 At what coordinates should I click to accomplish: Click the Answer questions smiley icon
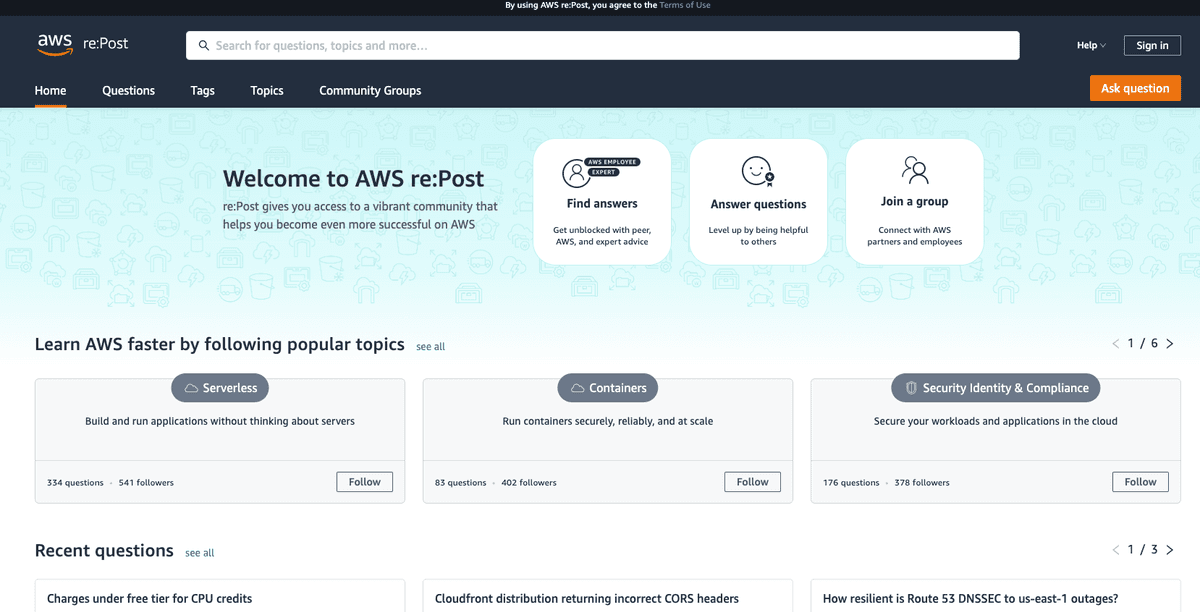[757, 172]
